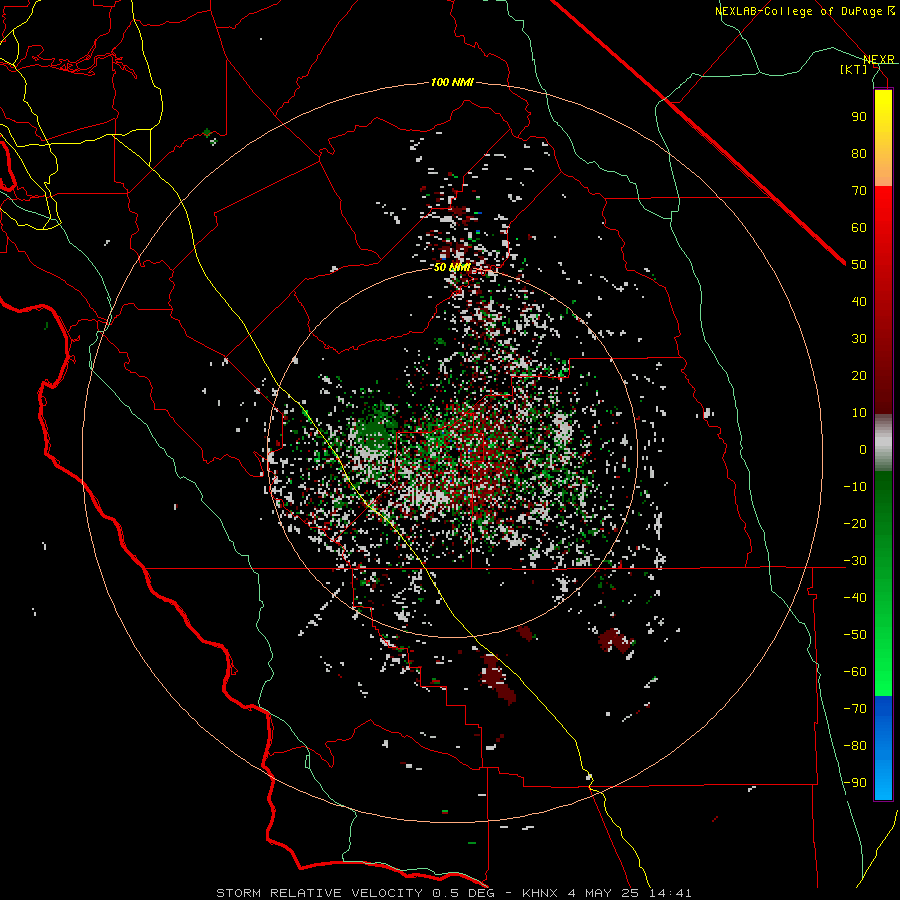Viewport: 900px width, 900px height.
Task: Click the 90 value on the velocity scale
Action: pos(859,117)
